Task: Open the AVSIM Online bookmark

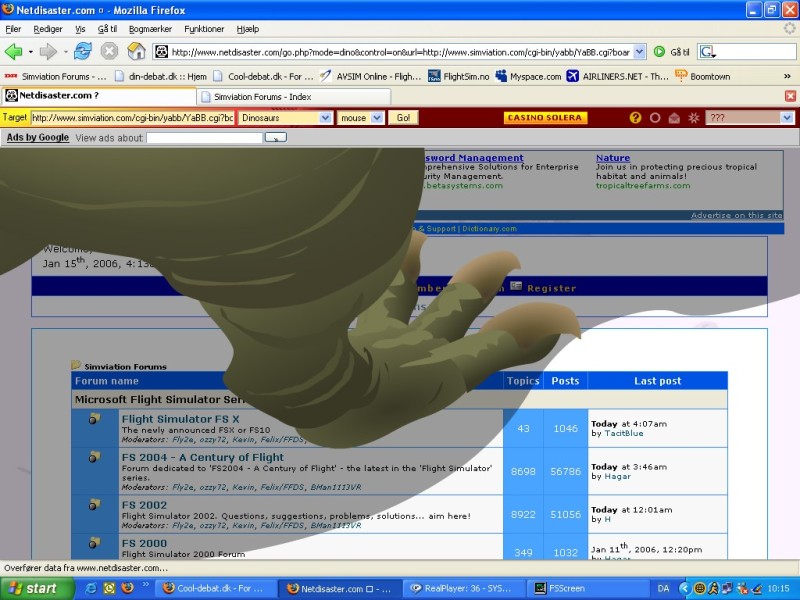Action: [x=370, y=77]
